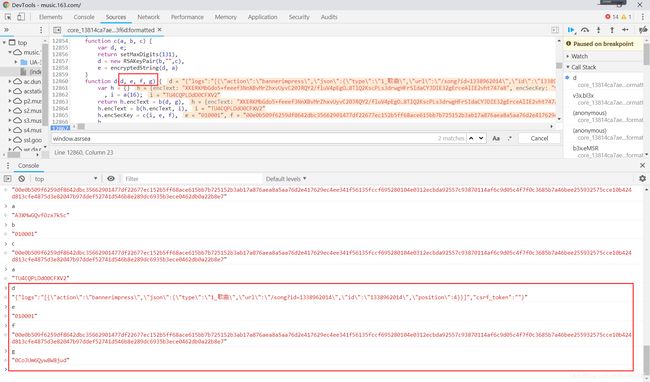Toggle match case (Aa) search option
650x382 pixels.
click(x=496, y=138)
